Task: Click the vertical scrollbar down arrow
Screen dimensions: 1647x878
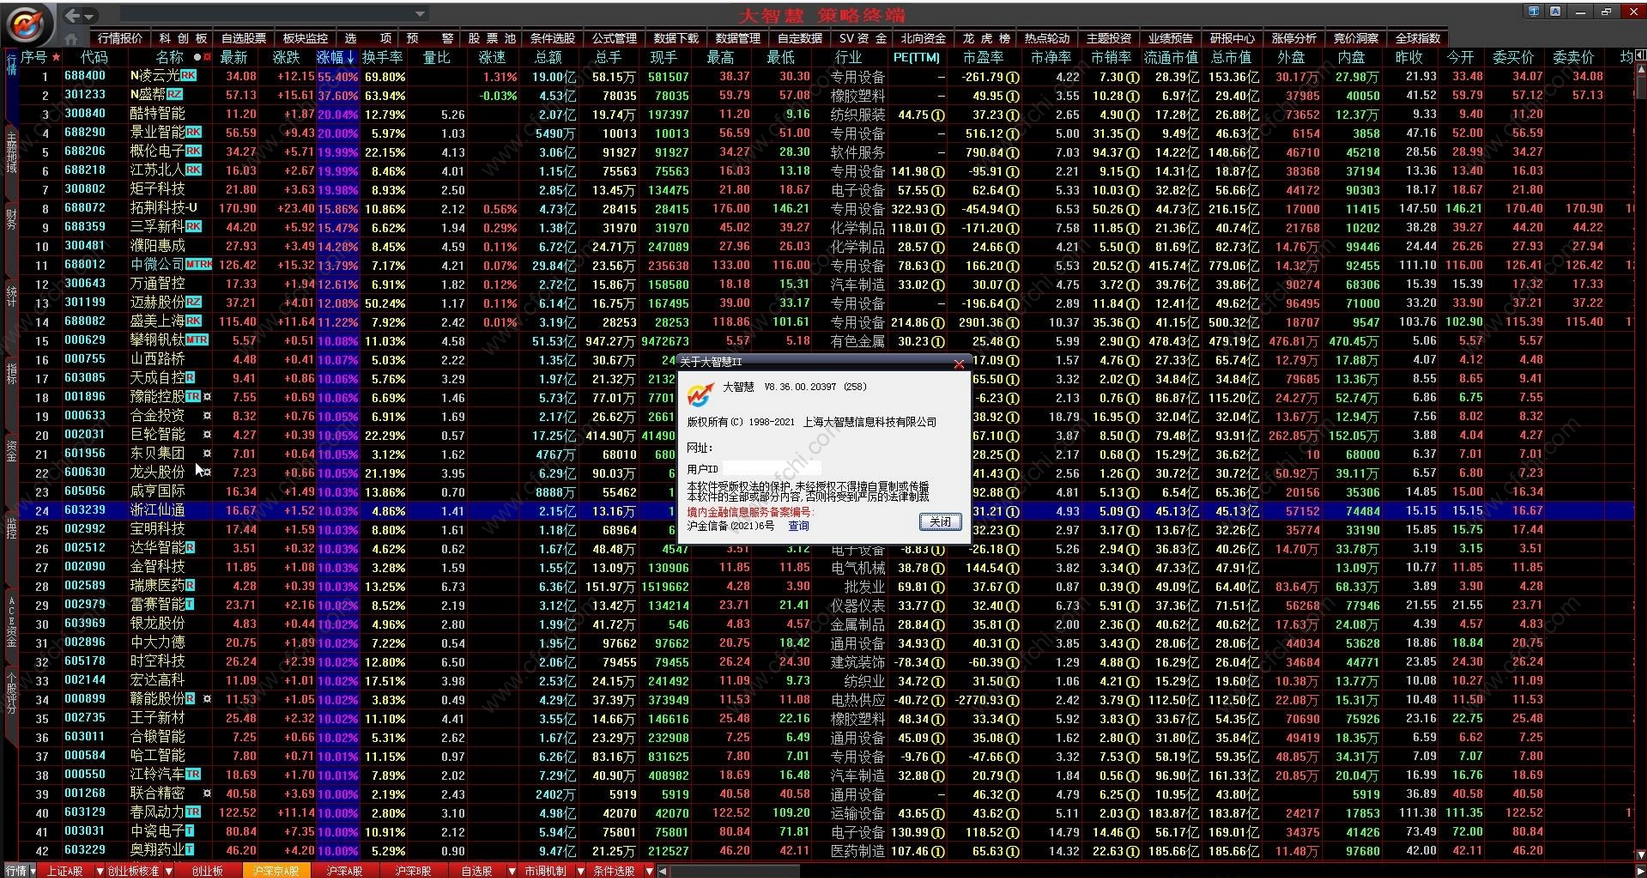Action: coord(1640,856)
